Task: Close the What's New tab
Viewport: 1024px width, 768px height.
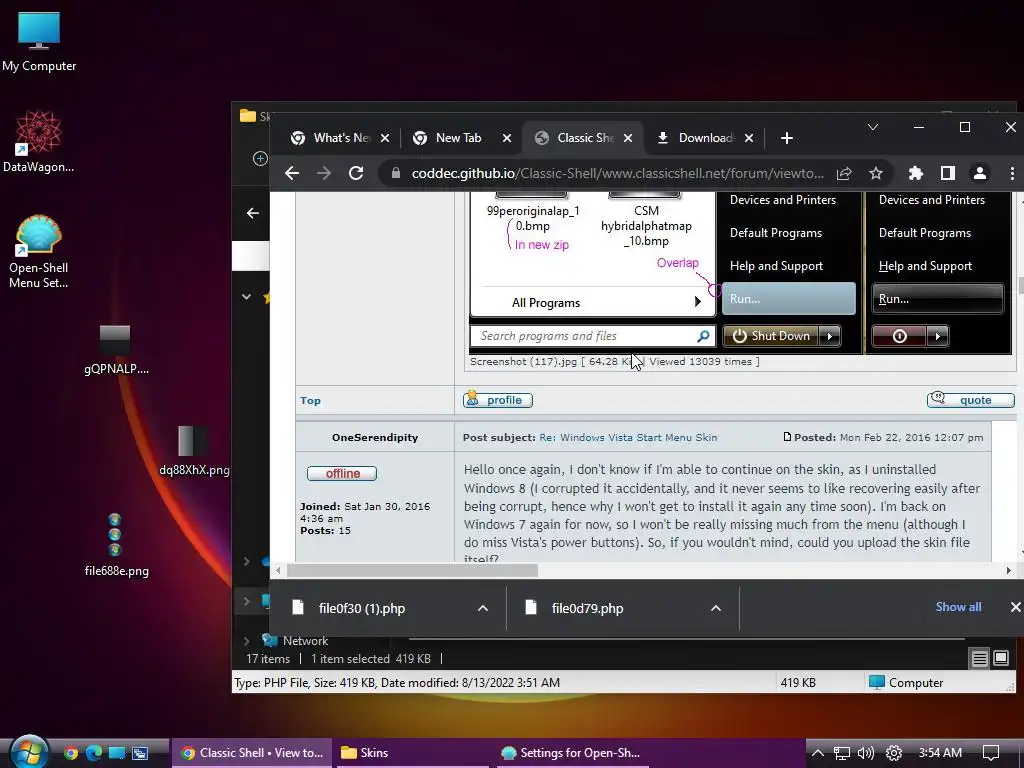Action: 385,138
